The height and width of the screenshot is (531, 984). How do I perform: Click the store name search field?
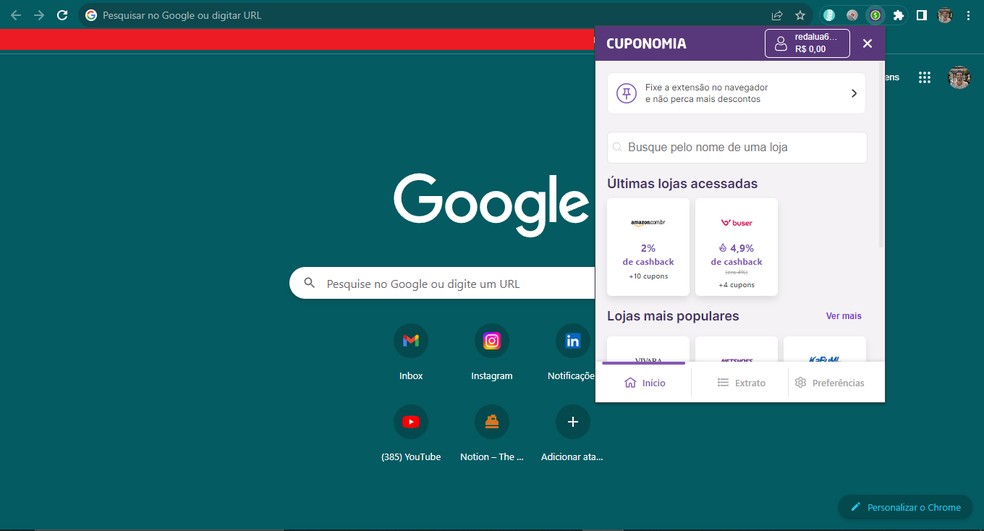click(x=737, y=148)
